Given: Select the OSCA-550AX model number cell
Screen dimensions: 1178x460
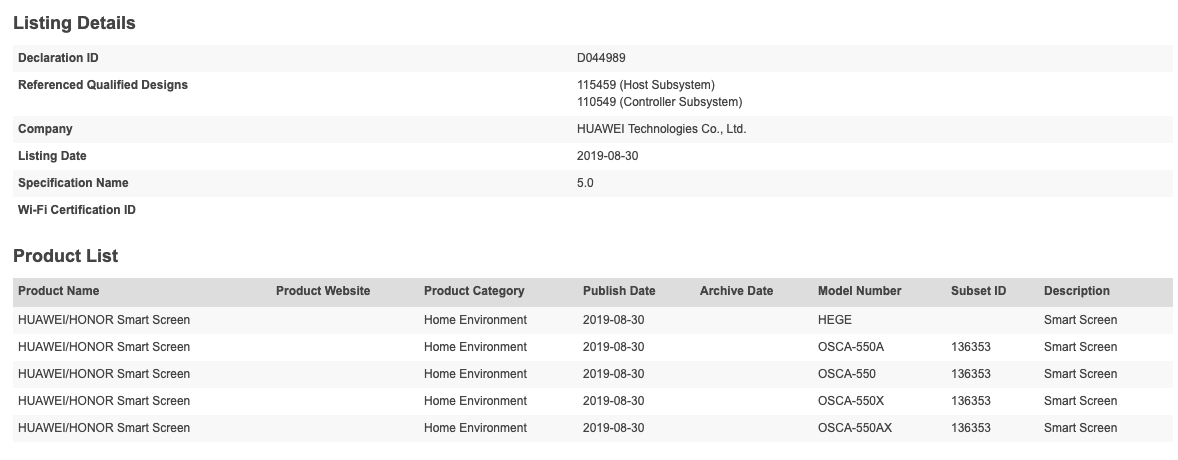Looking at the screenshot, I should (856, 428).
